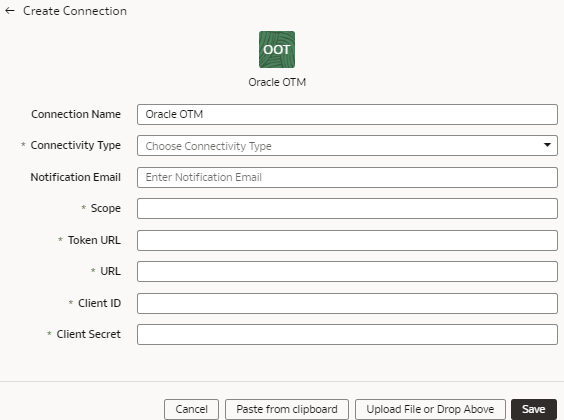Click the Oracle OTM caption under logo
564x420 pixels.
click(x=277, y=82)
